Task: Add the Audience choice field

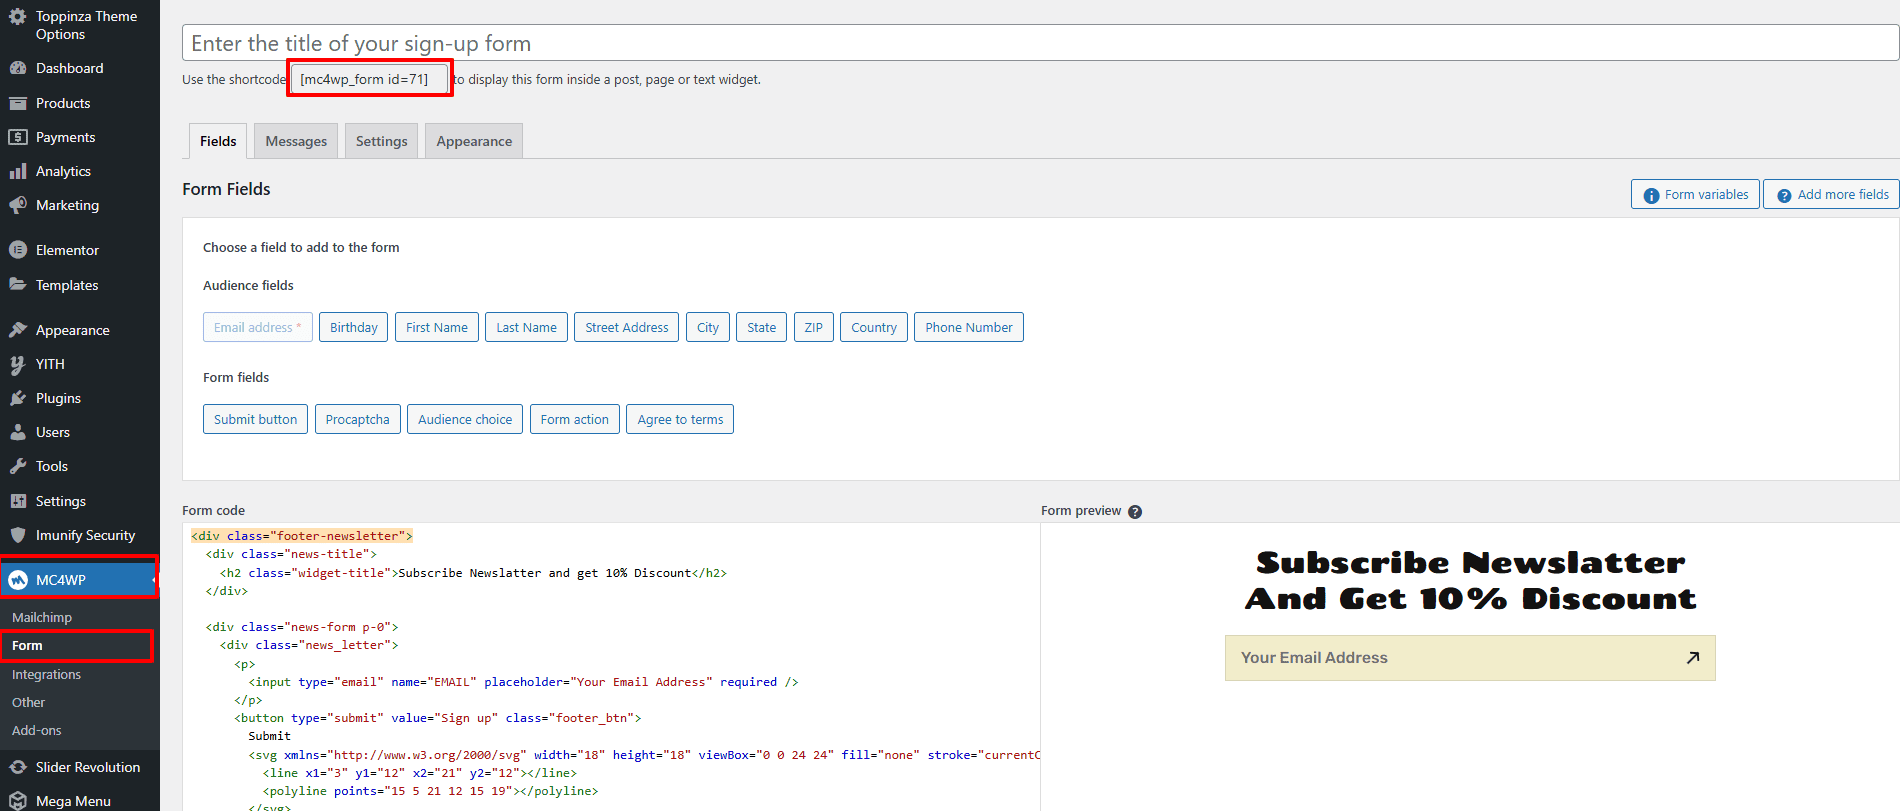Action: 465,419
